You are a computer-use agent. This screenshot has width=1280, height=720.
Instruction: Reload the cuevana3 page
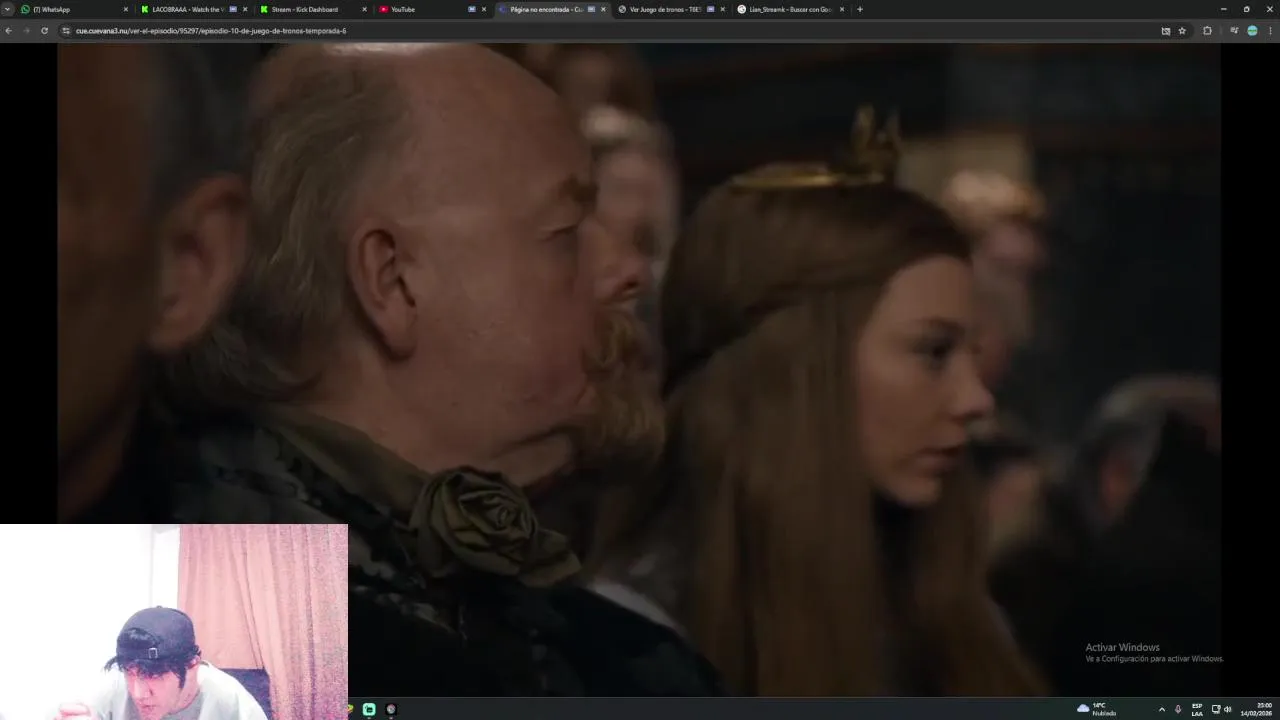point(44,31)
